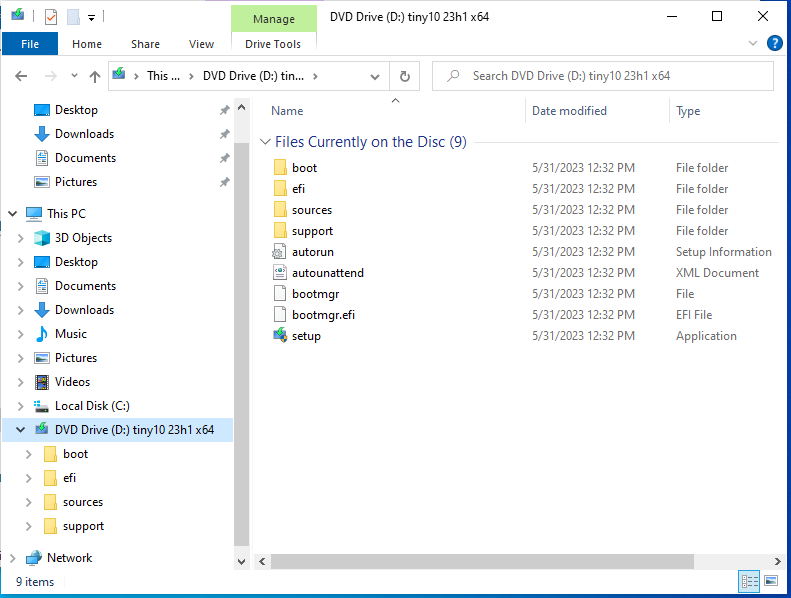
Task: Collapse DVD Drive (D:) tree node
Action: pos(21,430)
